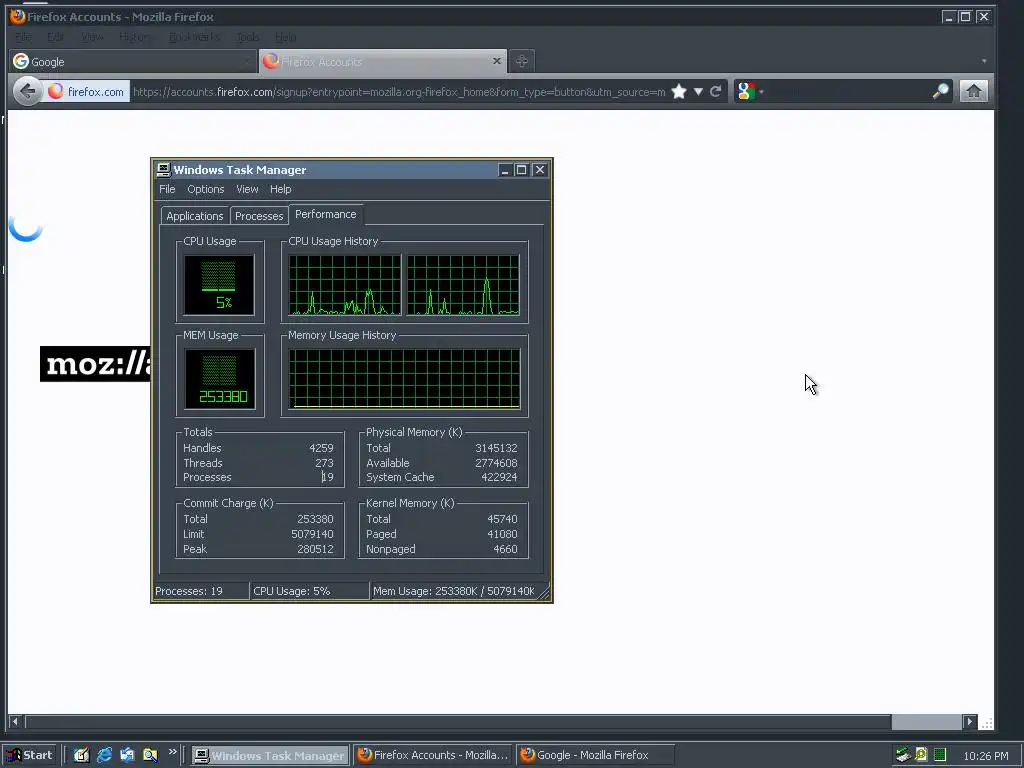This screenshot has width=1024, height=768.
Task: Bookmark this page with the star icon
Action: [679, 91]
